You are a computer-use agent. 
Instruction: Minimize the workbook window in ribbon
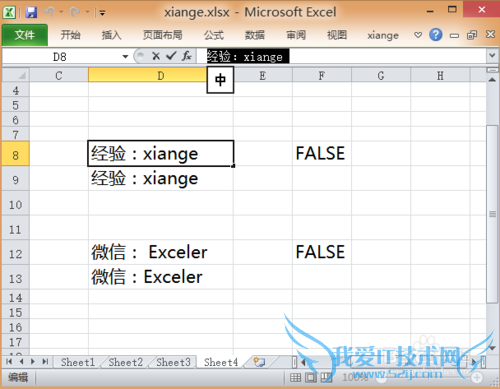(454, 35)
